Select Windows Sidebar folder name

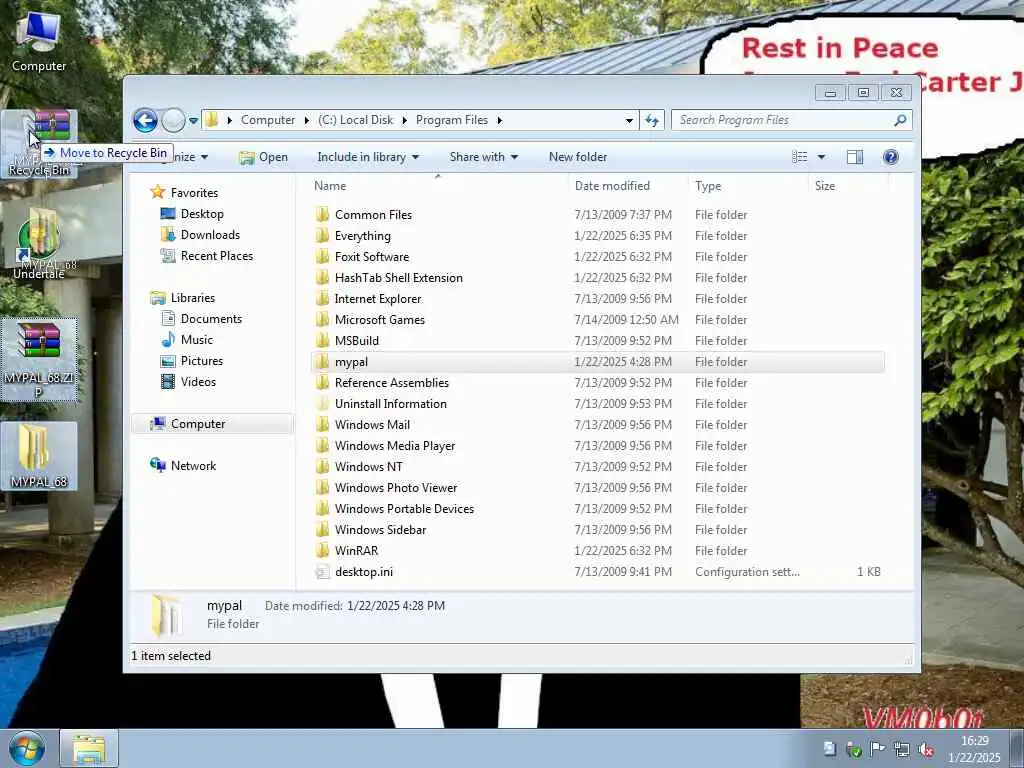[380, 530]
